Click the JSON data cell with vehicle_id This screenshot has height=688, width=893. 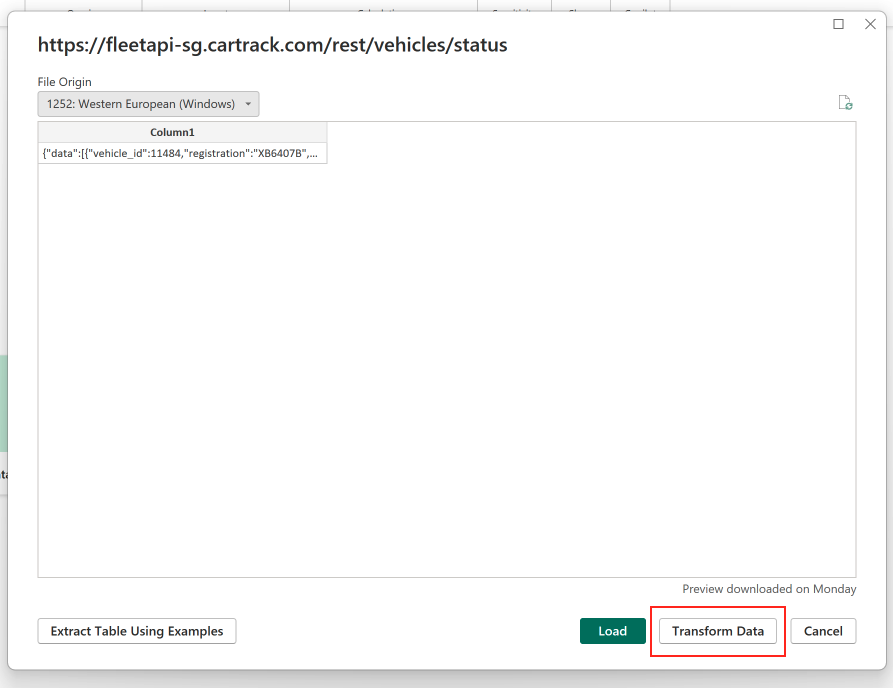[182, 153]
